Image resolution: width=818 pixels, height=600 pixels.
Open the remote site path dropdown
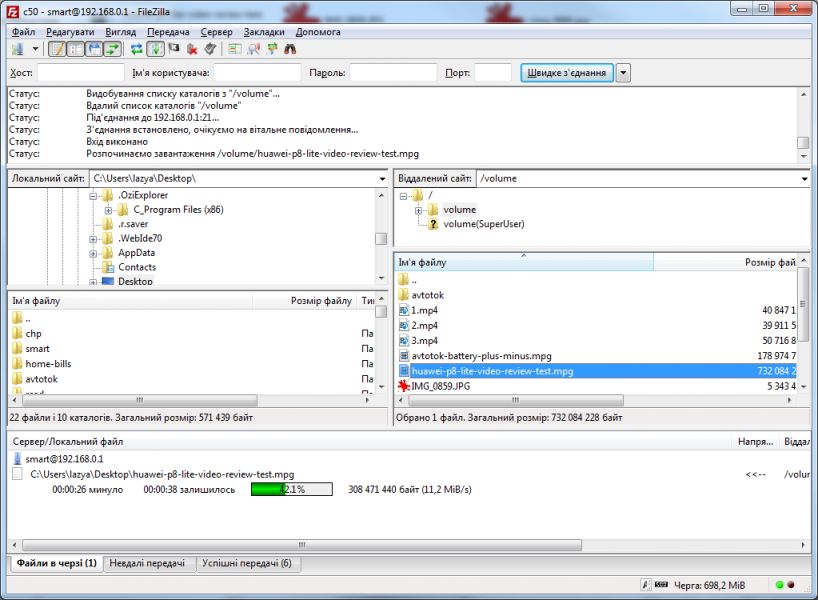click(804, 179)
